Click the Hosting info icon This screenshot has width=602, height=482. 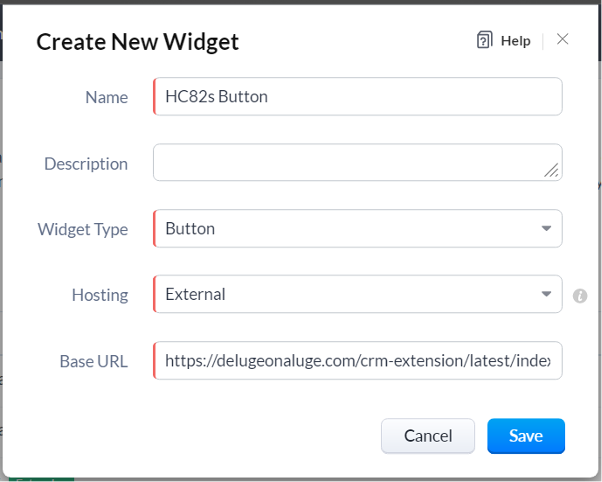pyautogui.click(x=580, y=296)
